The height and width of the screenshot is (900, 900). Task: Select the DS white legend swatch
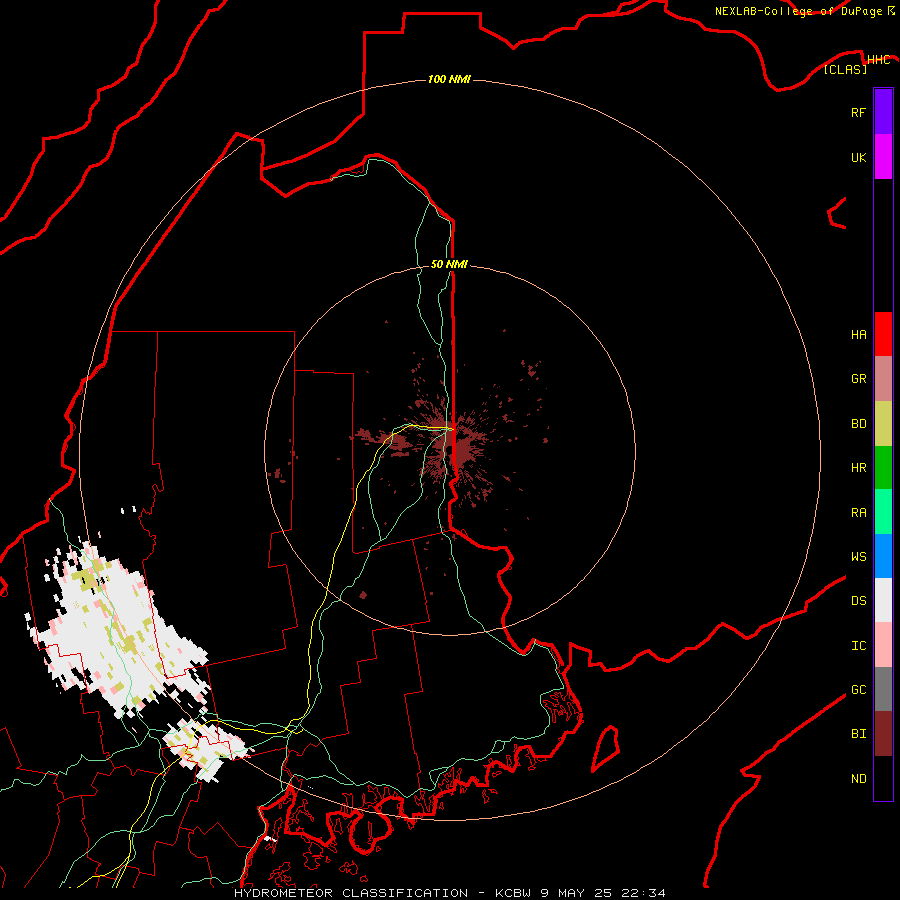883,600
